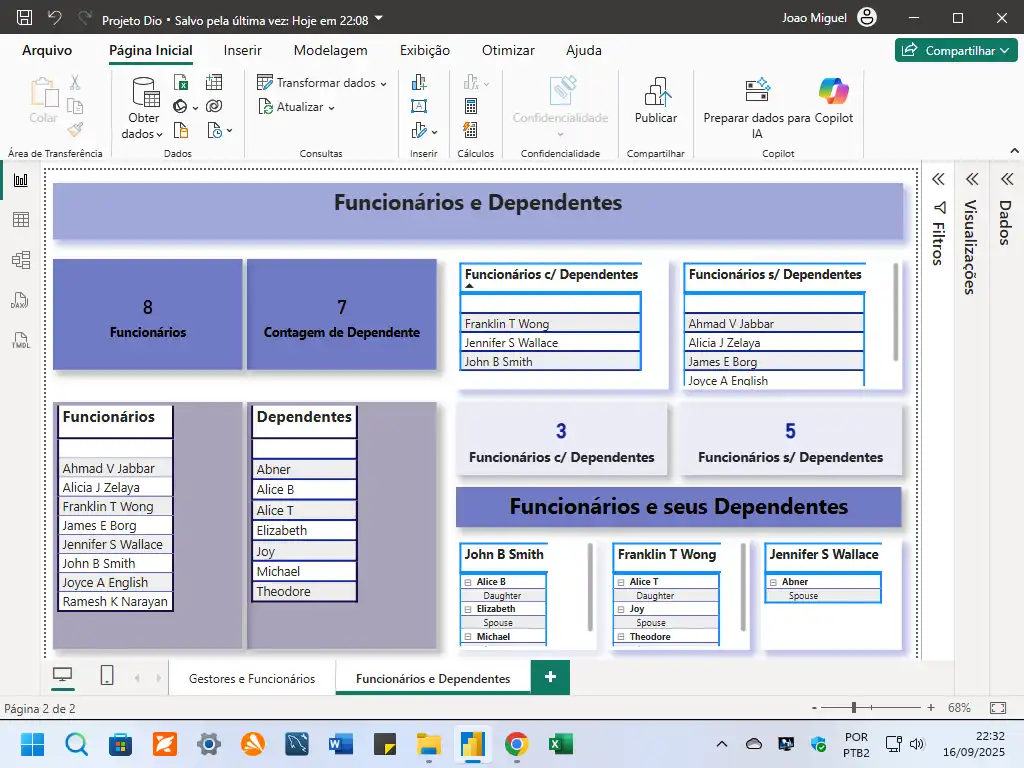Open Windows Start menu
The width and height of the screenshot is (1024, 768).
(32, 744)
